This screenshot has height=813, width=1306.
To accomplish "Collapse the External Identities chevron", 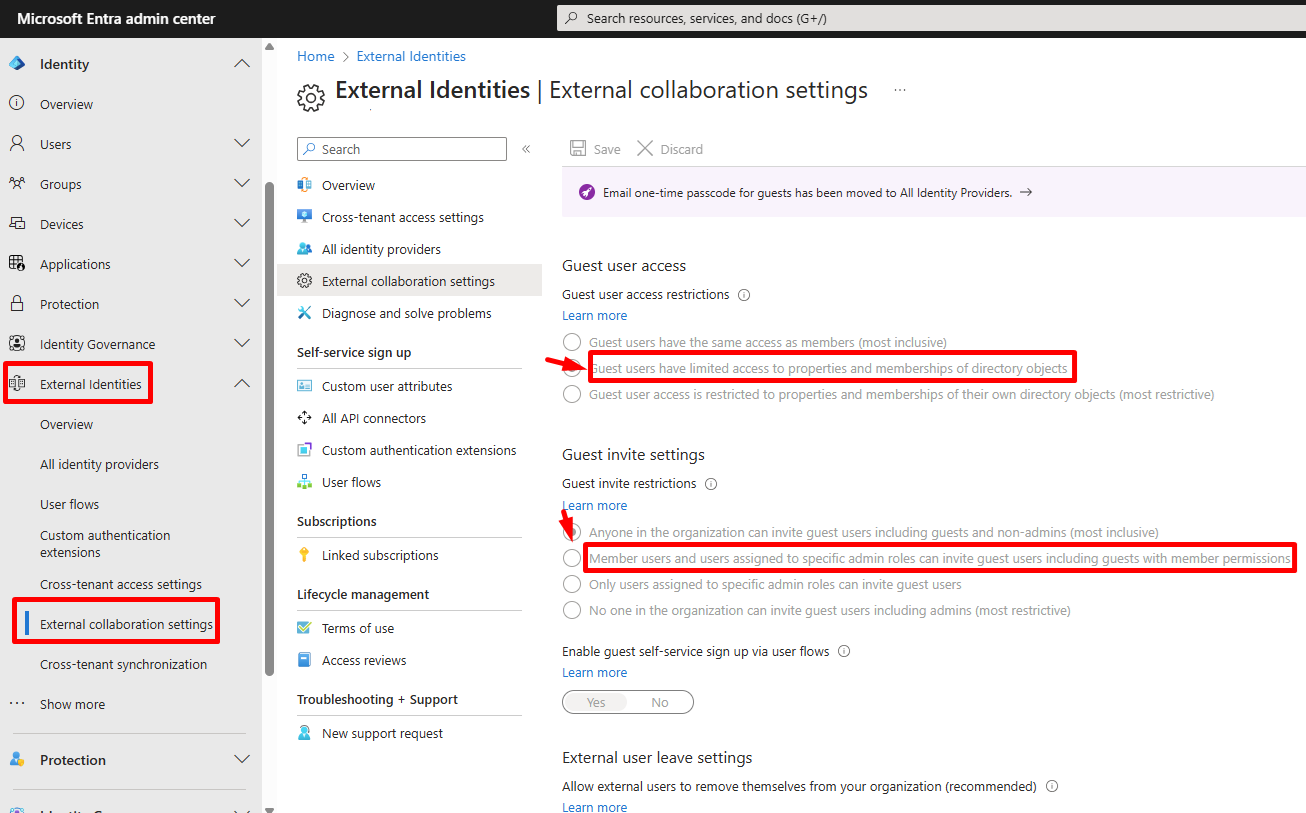I will pyautogui.click(x=242, y=383).
